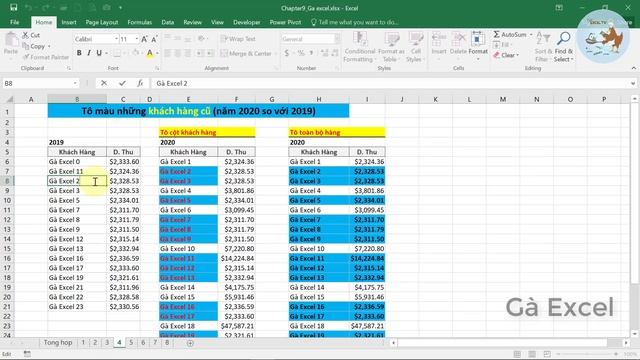640x360 pixels.
Task: Open the File menu
Action: coord(15,22)
